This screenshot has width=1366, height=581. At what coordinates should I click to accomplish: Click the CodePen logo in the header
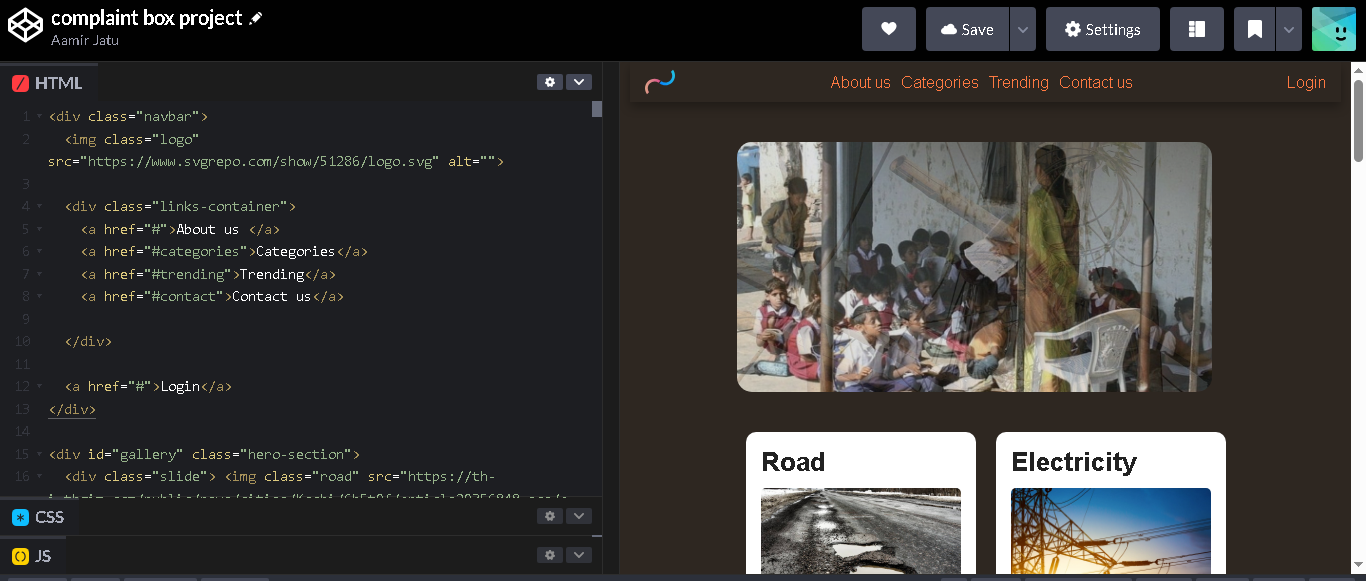pos(25,27)
